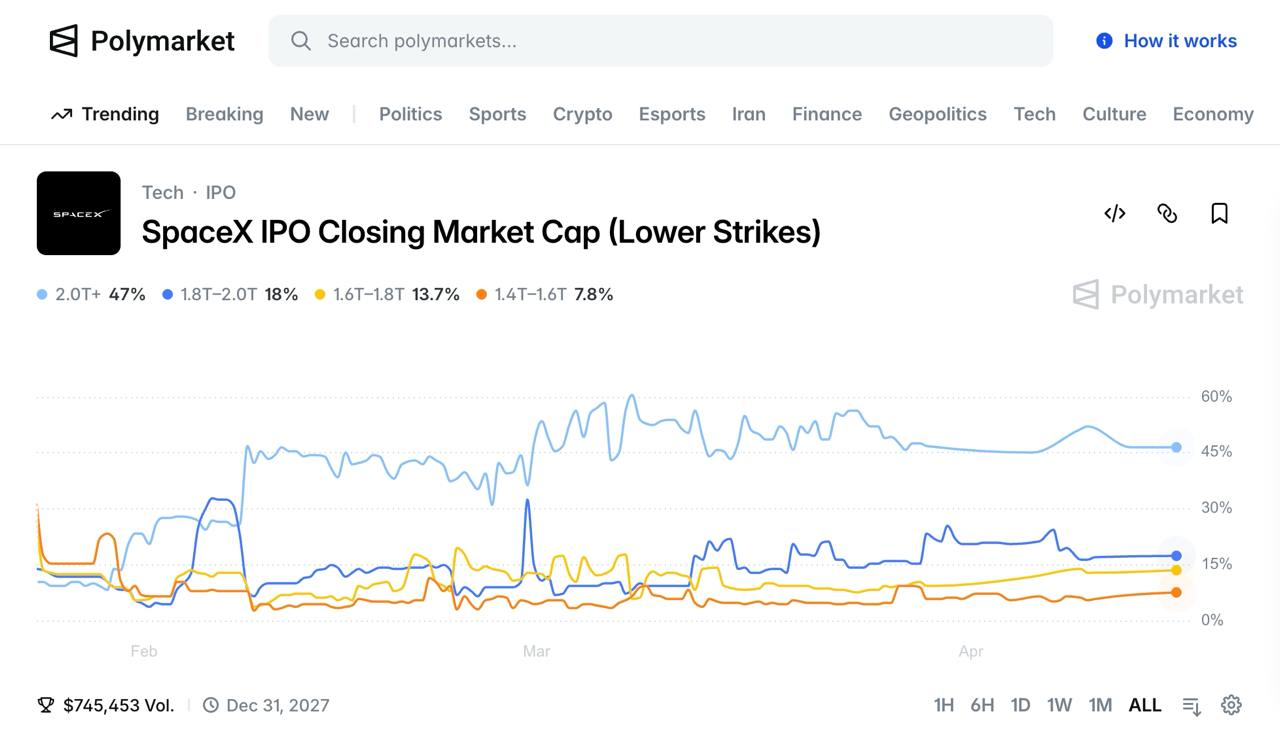
Task: Select the 1H time range
Action: pyautogui.click(x=943, y=705)
